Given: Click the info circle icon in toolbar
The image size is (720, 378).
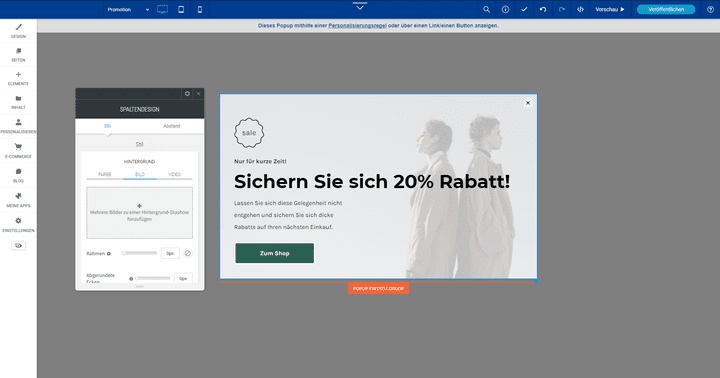Looking at the screenshot, I should click(505, 9).
